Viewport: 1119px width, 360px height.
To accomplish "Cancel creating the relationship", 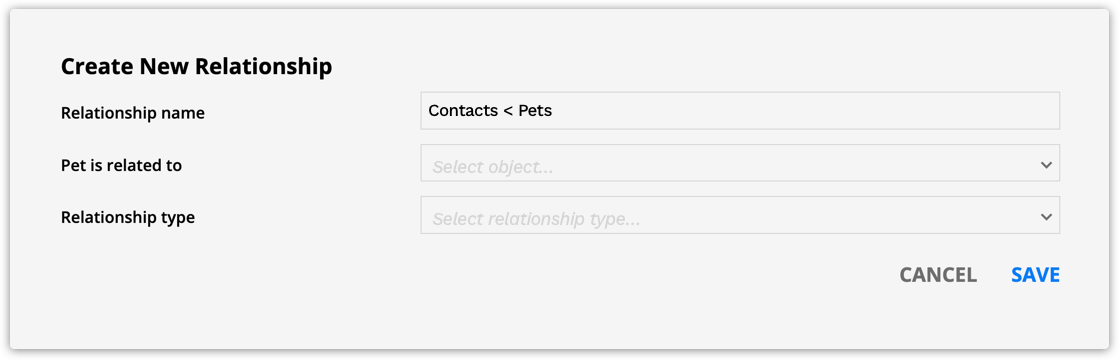I will tap(938, 275).
